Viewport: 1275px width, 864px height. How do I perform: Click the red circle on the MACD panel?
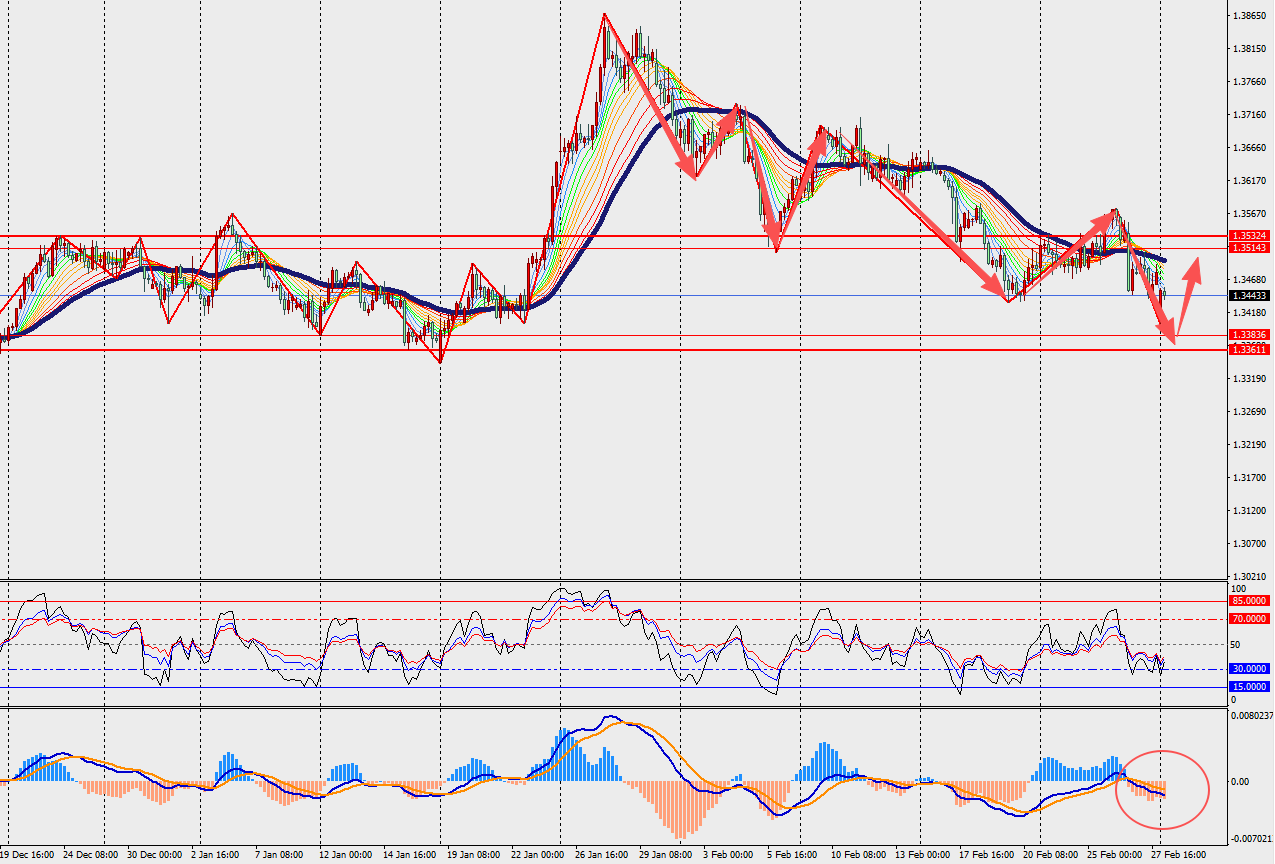1166,789
